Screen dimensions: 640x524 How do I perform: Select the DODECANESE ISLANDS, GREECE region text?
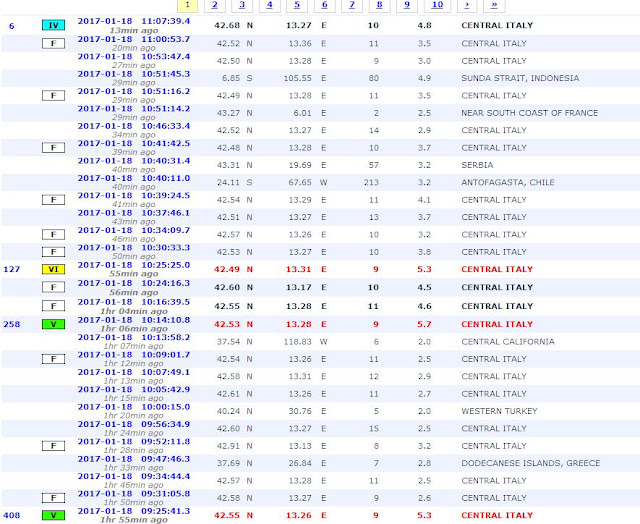pos(531,463)
